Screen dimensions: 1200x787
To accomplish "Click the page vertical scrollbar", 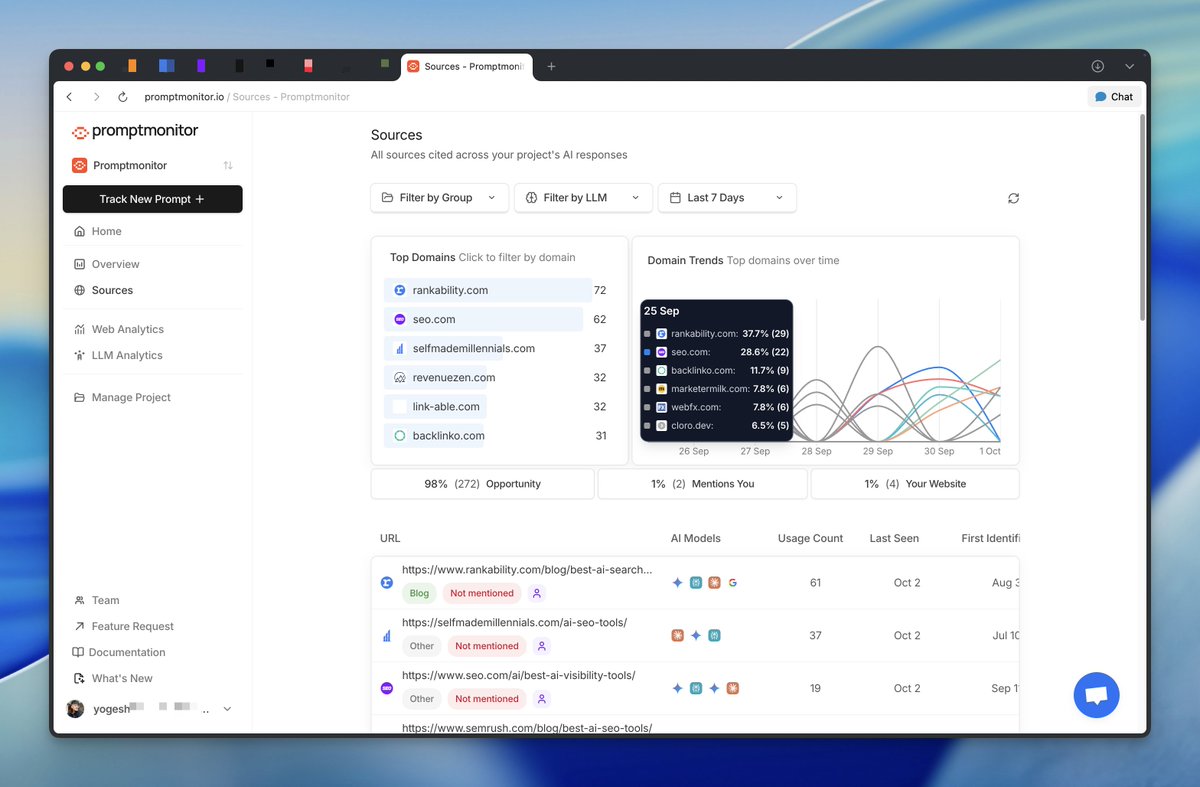I will click(1143, 216).
